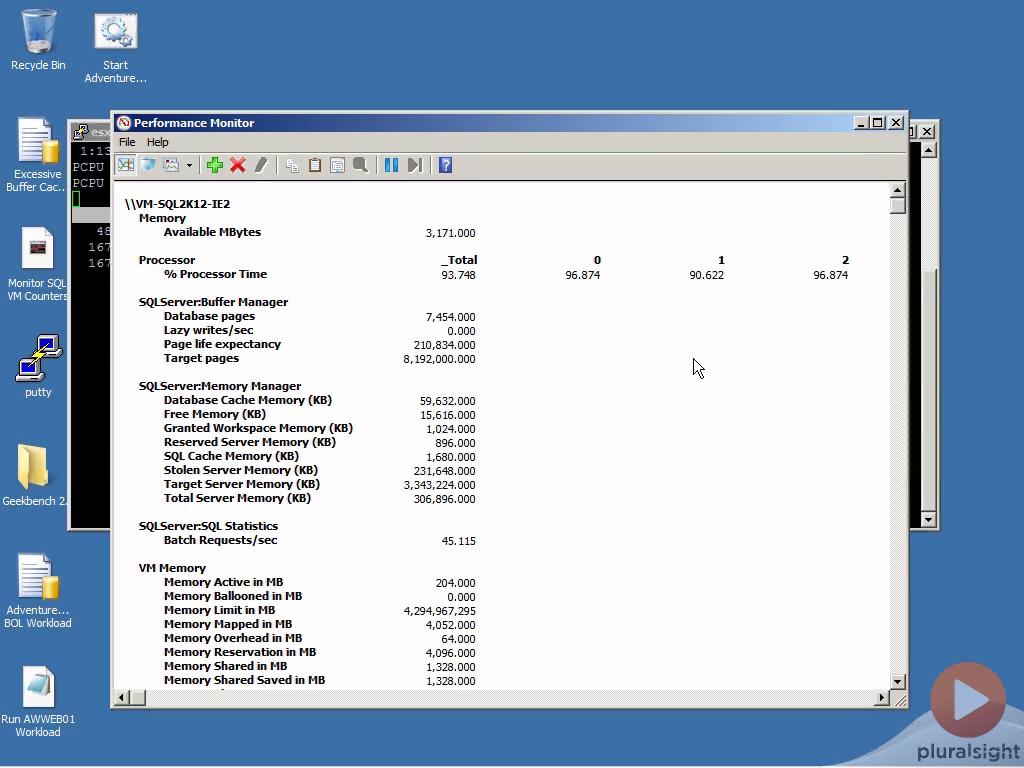Delete selected counter with red X icon
This screenshot has height=768, width=1024.
click(x=238, y=165)
